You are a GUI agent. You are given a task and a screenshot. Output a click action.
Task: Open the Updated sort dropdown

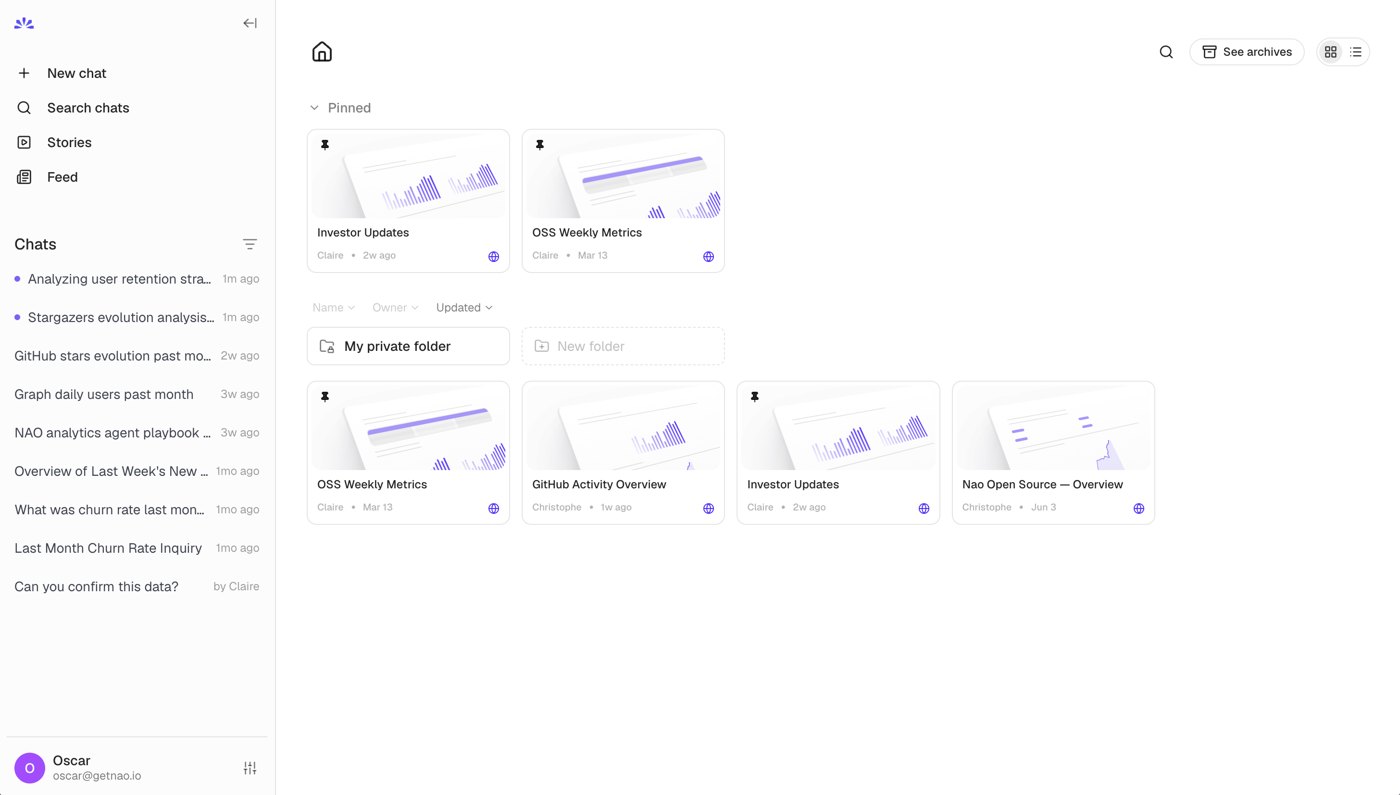[x=464, y=308]
